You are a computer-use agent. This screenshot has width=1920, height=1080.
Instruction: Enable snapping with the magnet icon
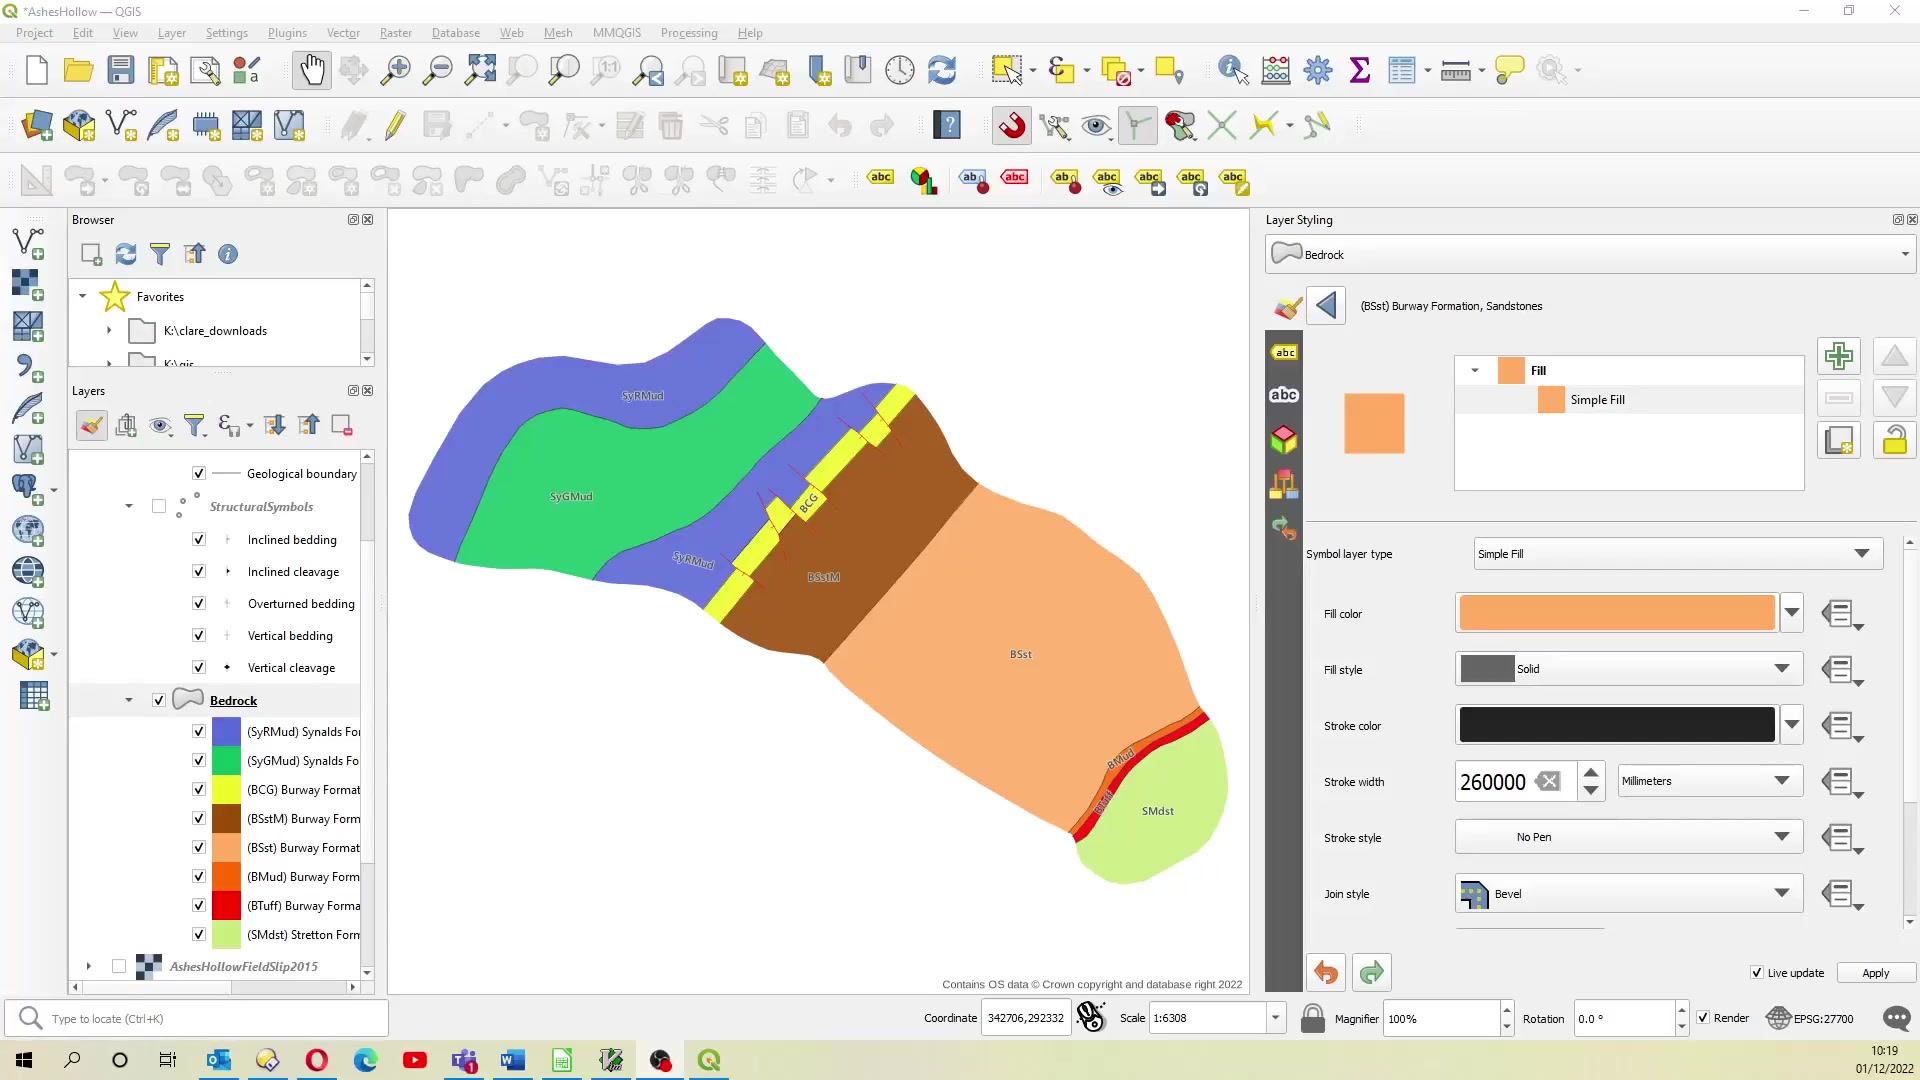click(x=1012, y=126)
